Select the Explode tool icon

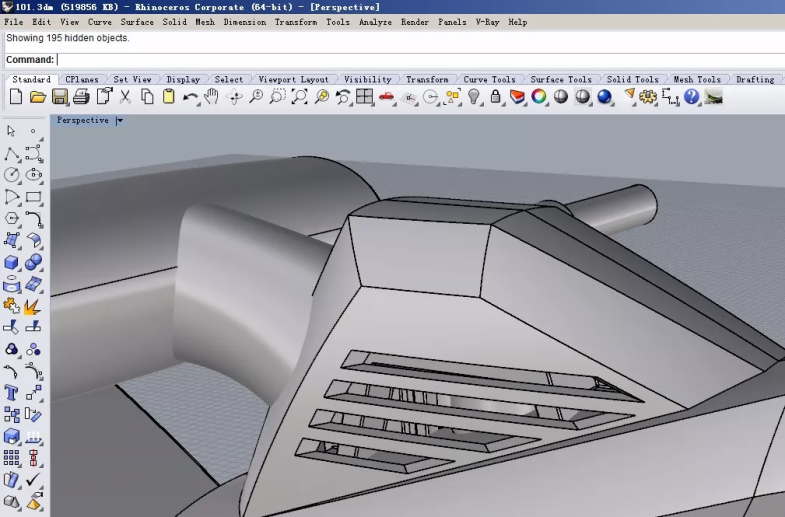(33, 305)
